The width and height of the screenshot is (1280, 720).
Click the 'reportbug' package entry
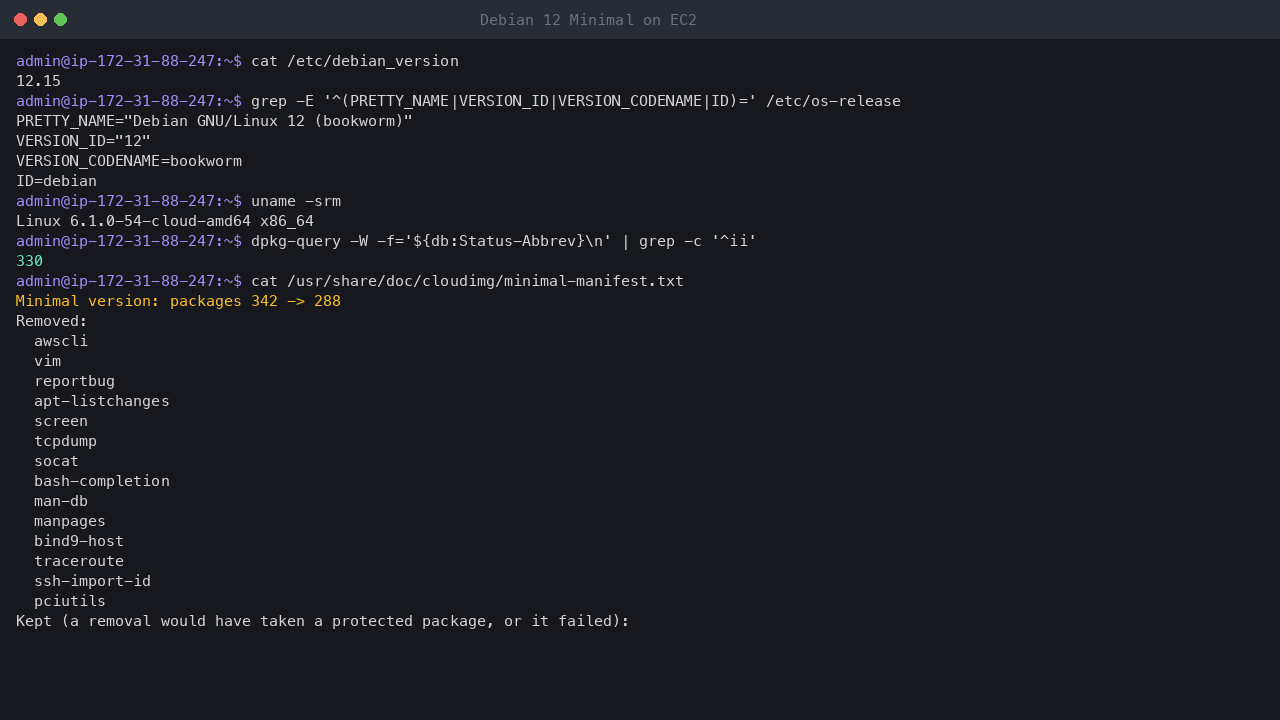point(74,381)
